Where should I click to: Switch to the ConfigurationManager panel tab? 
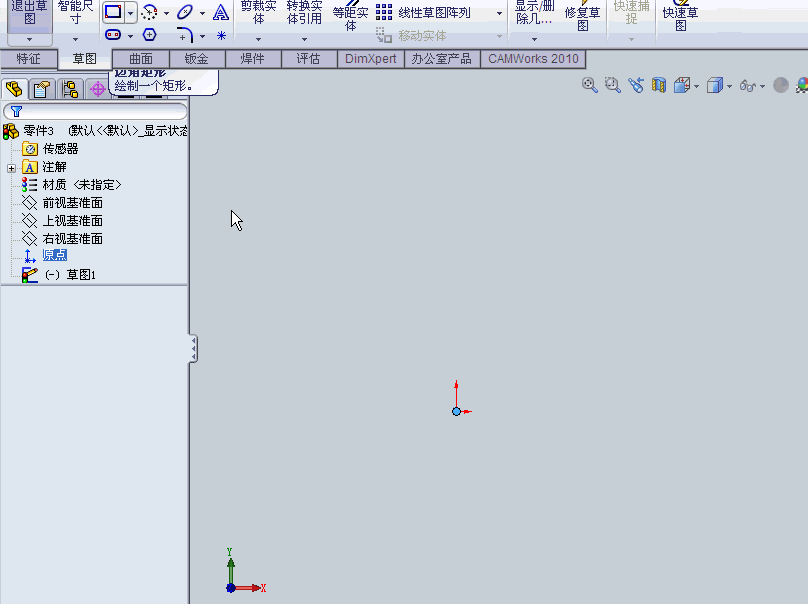pos(70,88)
